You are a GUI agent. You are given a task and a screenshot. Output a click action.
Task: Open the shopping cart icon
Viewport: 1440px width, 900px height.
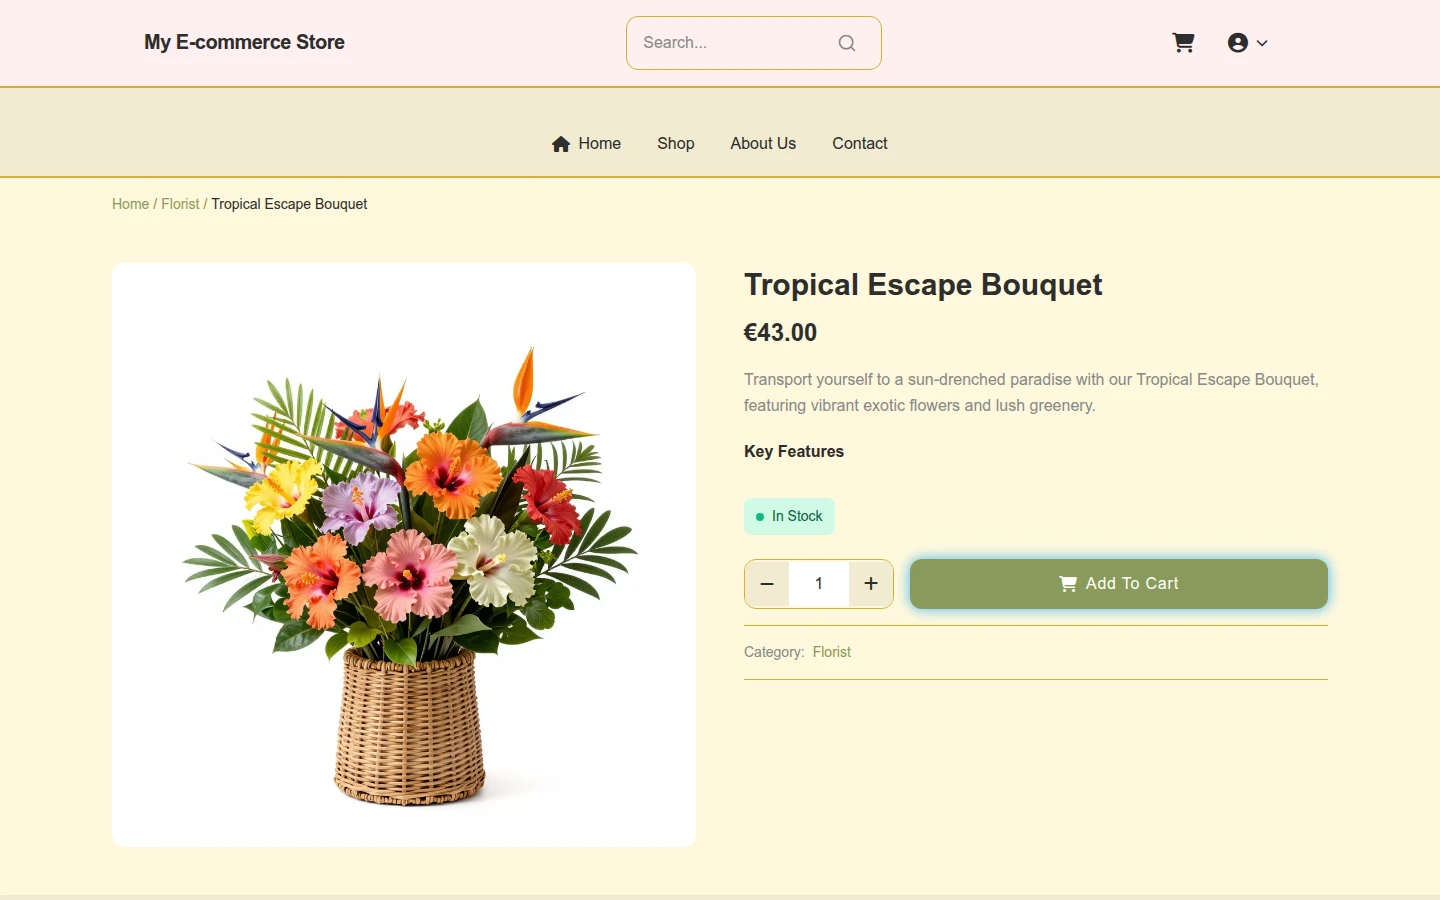click(1183, 43)
